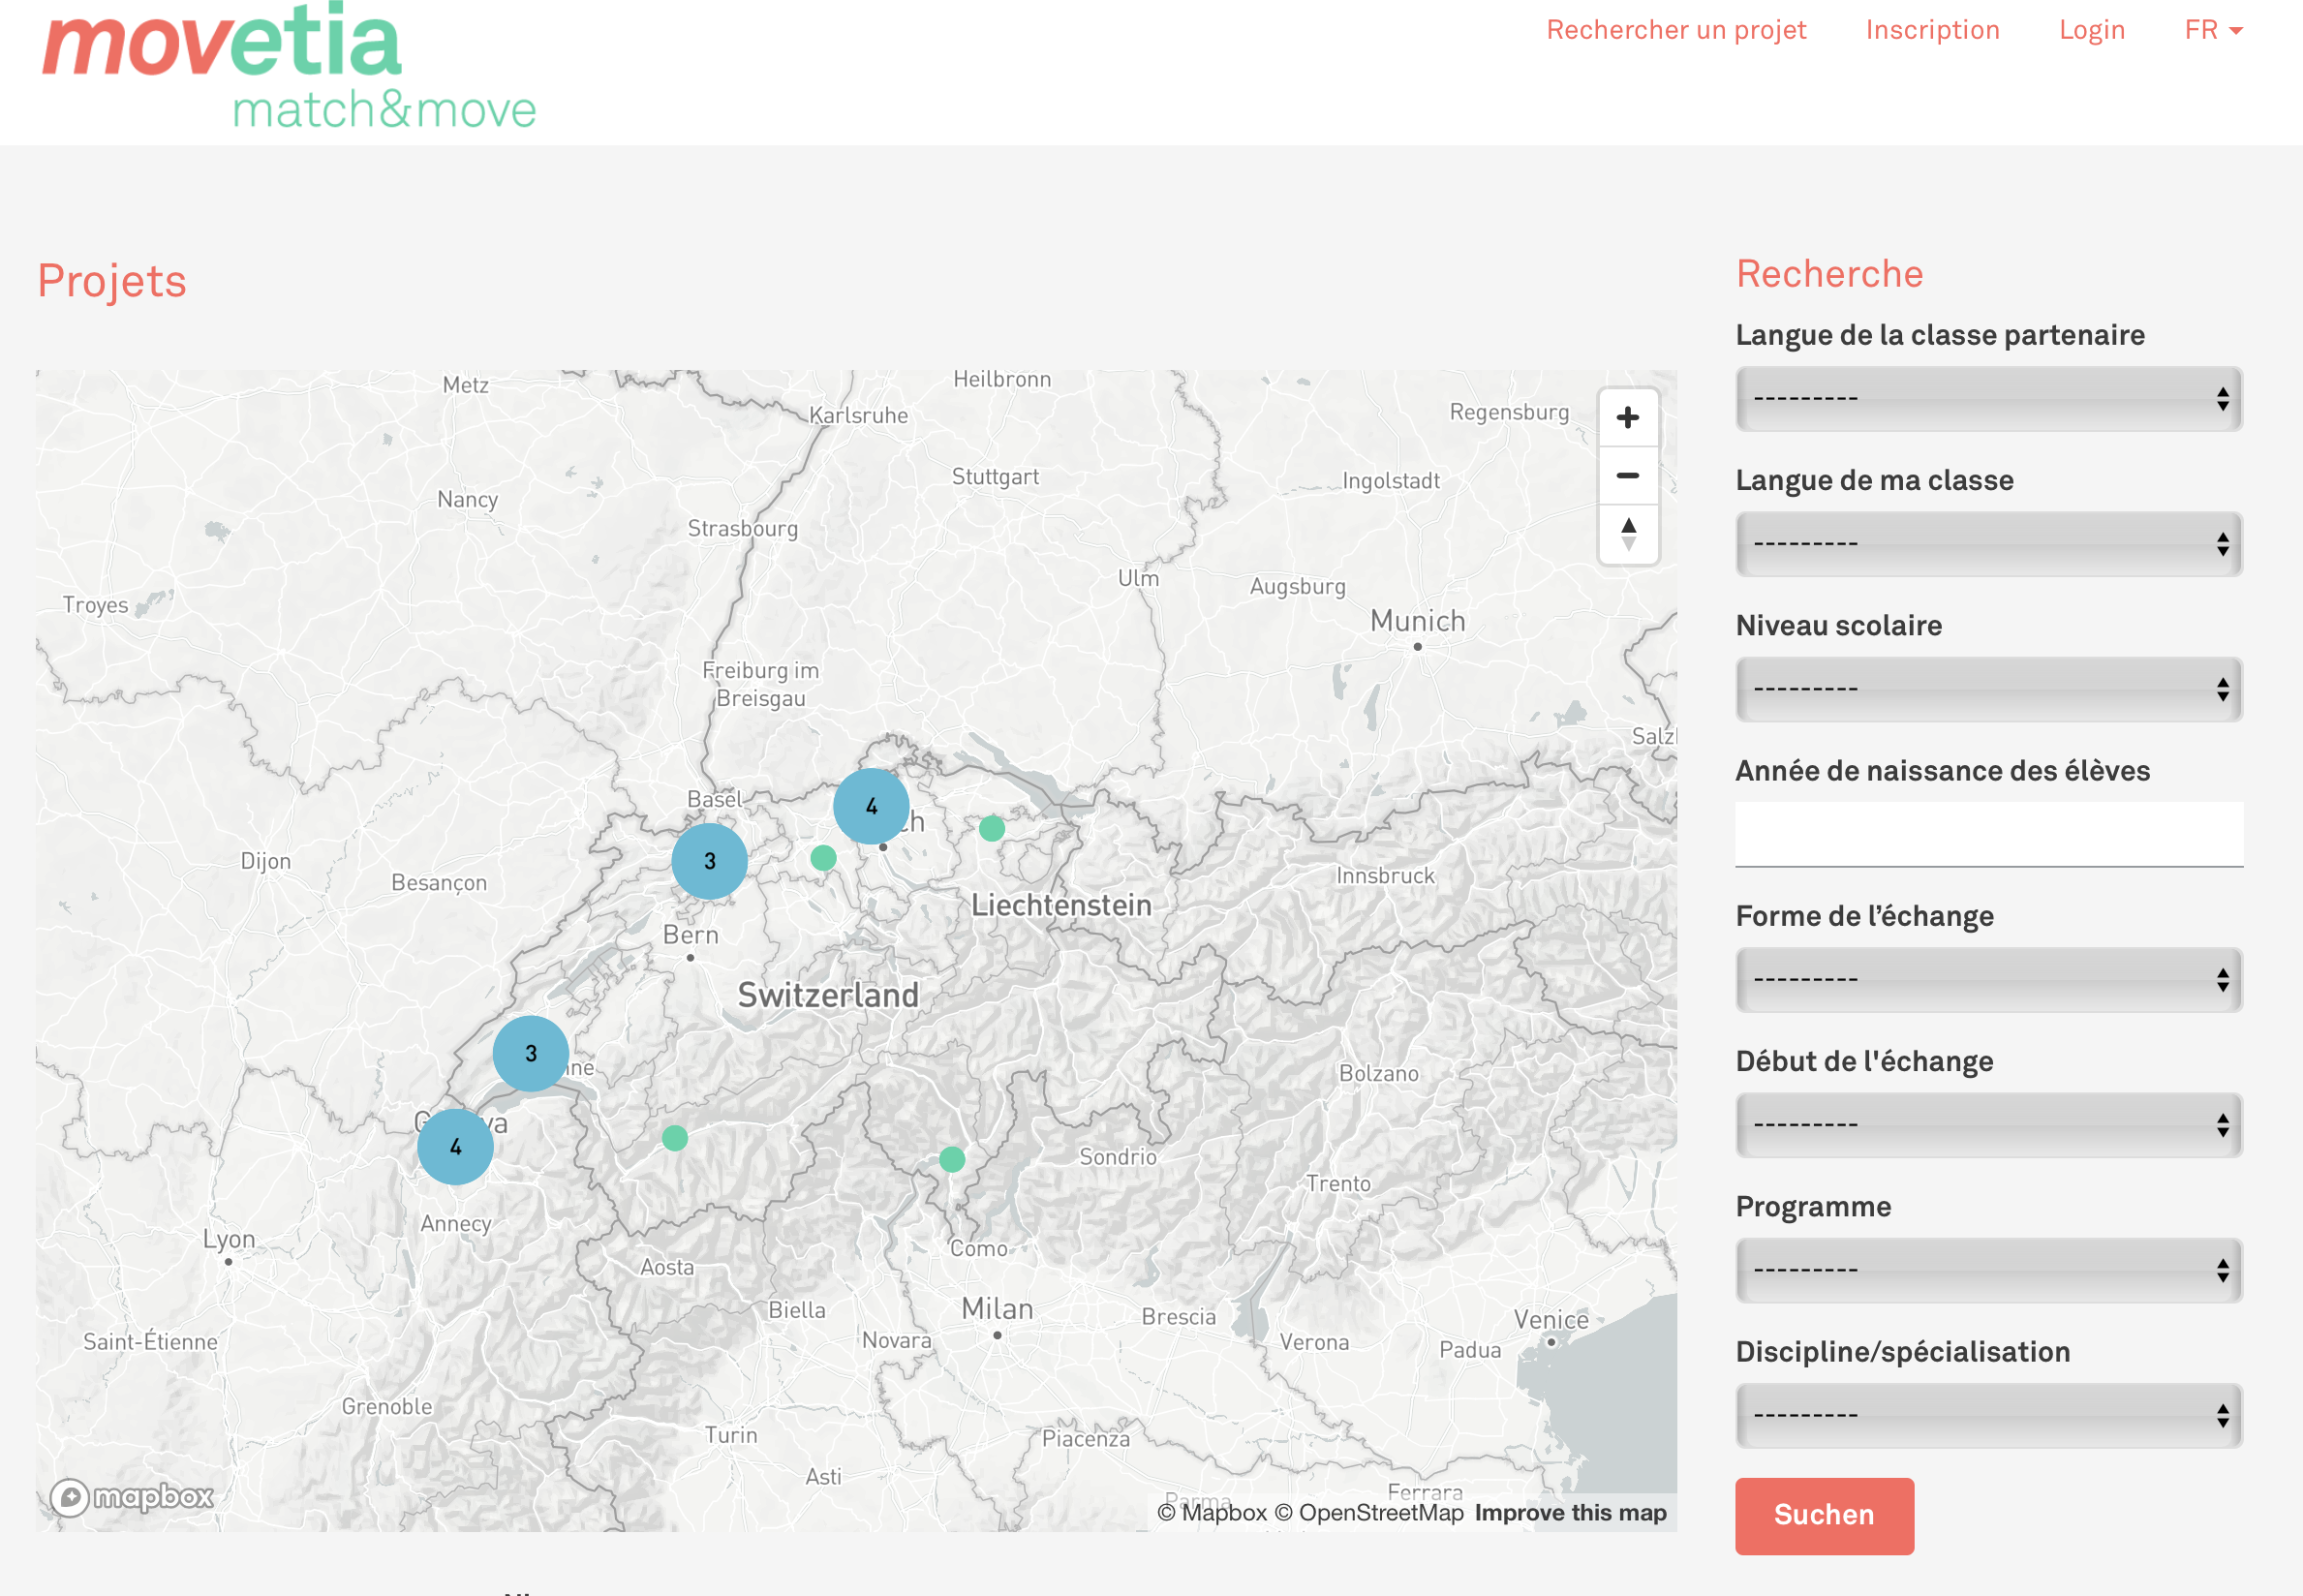This screenshot has height=1596, width=2303.
Task: Expand the Programme dropdown
Action: [1988, 1270]
